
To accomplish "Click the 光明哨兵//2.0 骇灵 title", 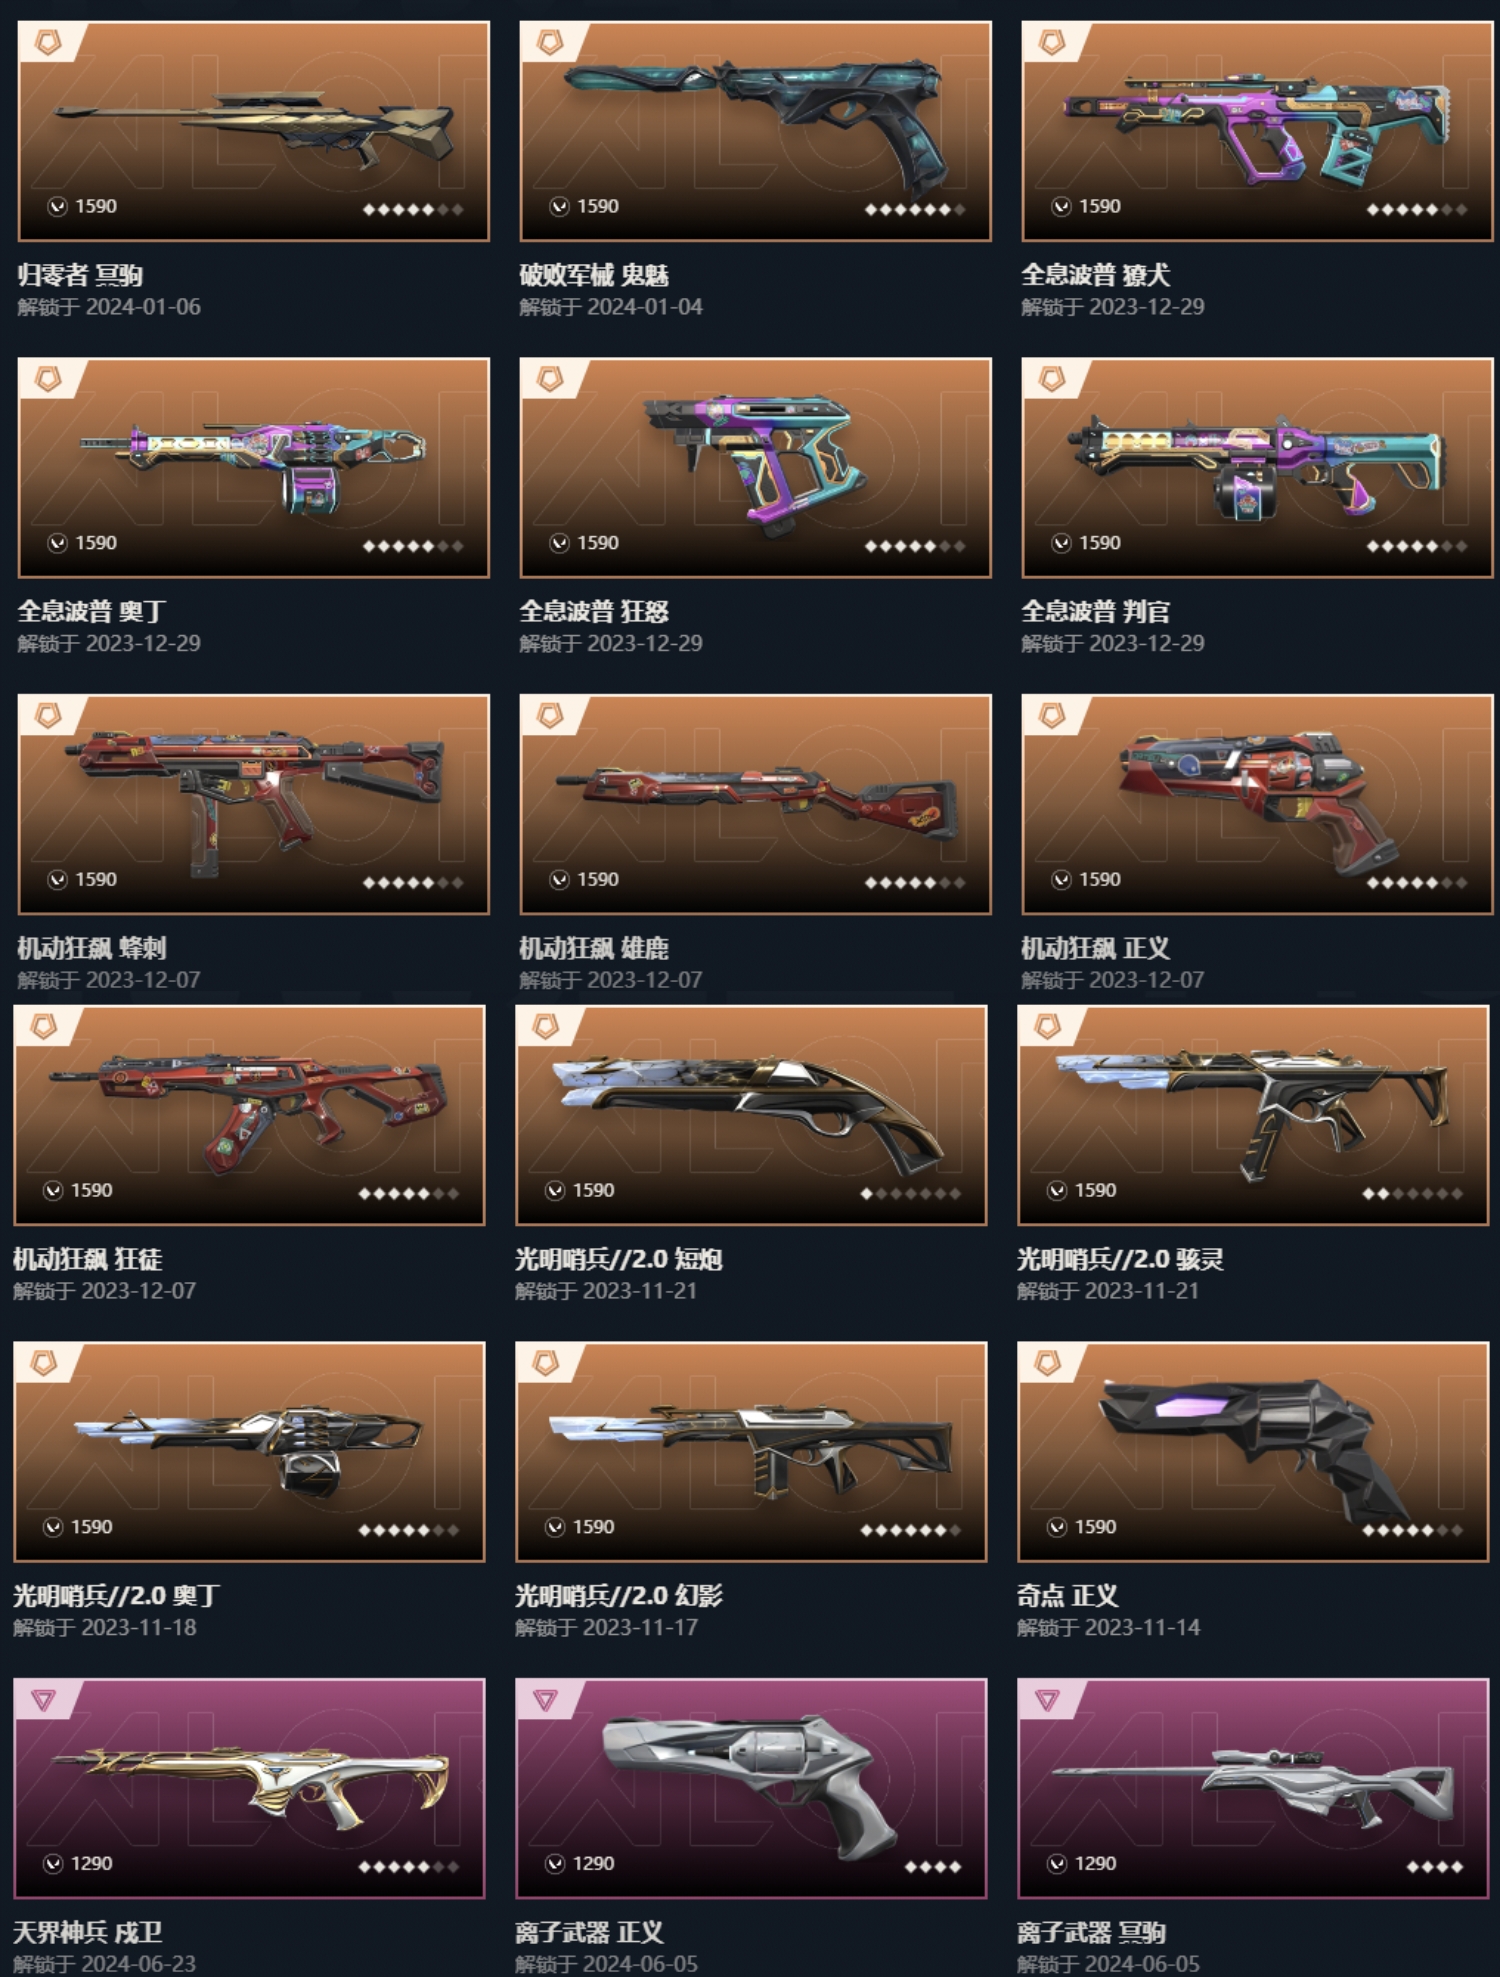I will [x=1121, y=1259].
